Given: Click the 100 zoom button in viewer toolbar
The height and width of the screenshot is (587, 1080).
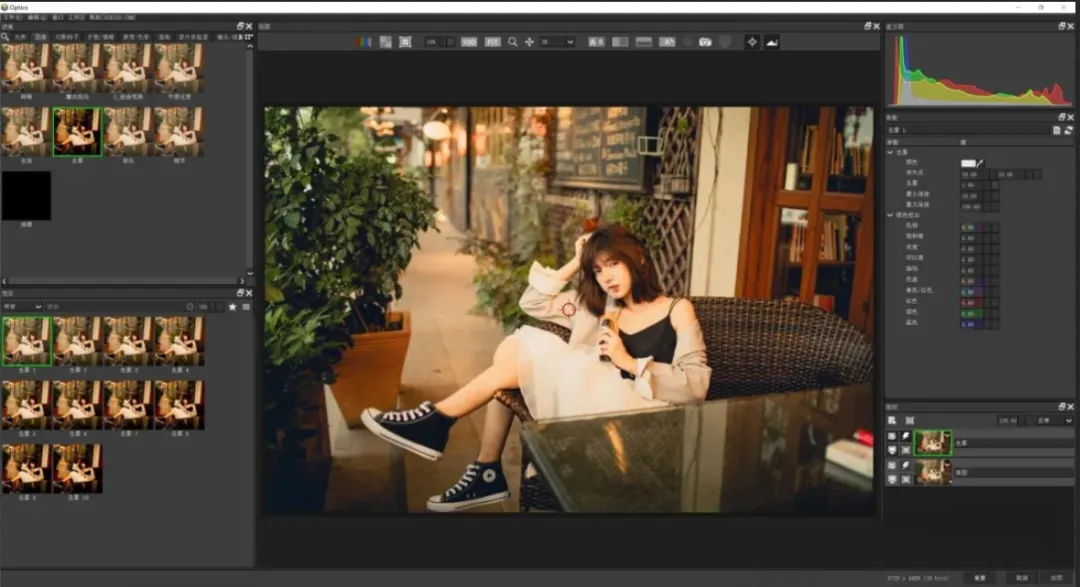Looking at the screenshot, I should point(469,42).
